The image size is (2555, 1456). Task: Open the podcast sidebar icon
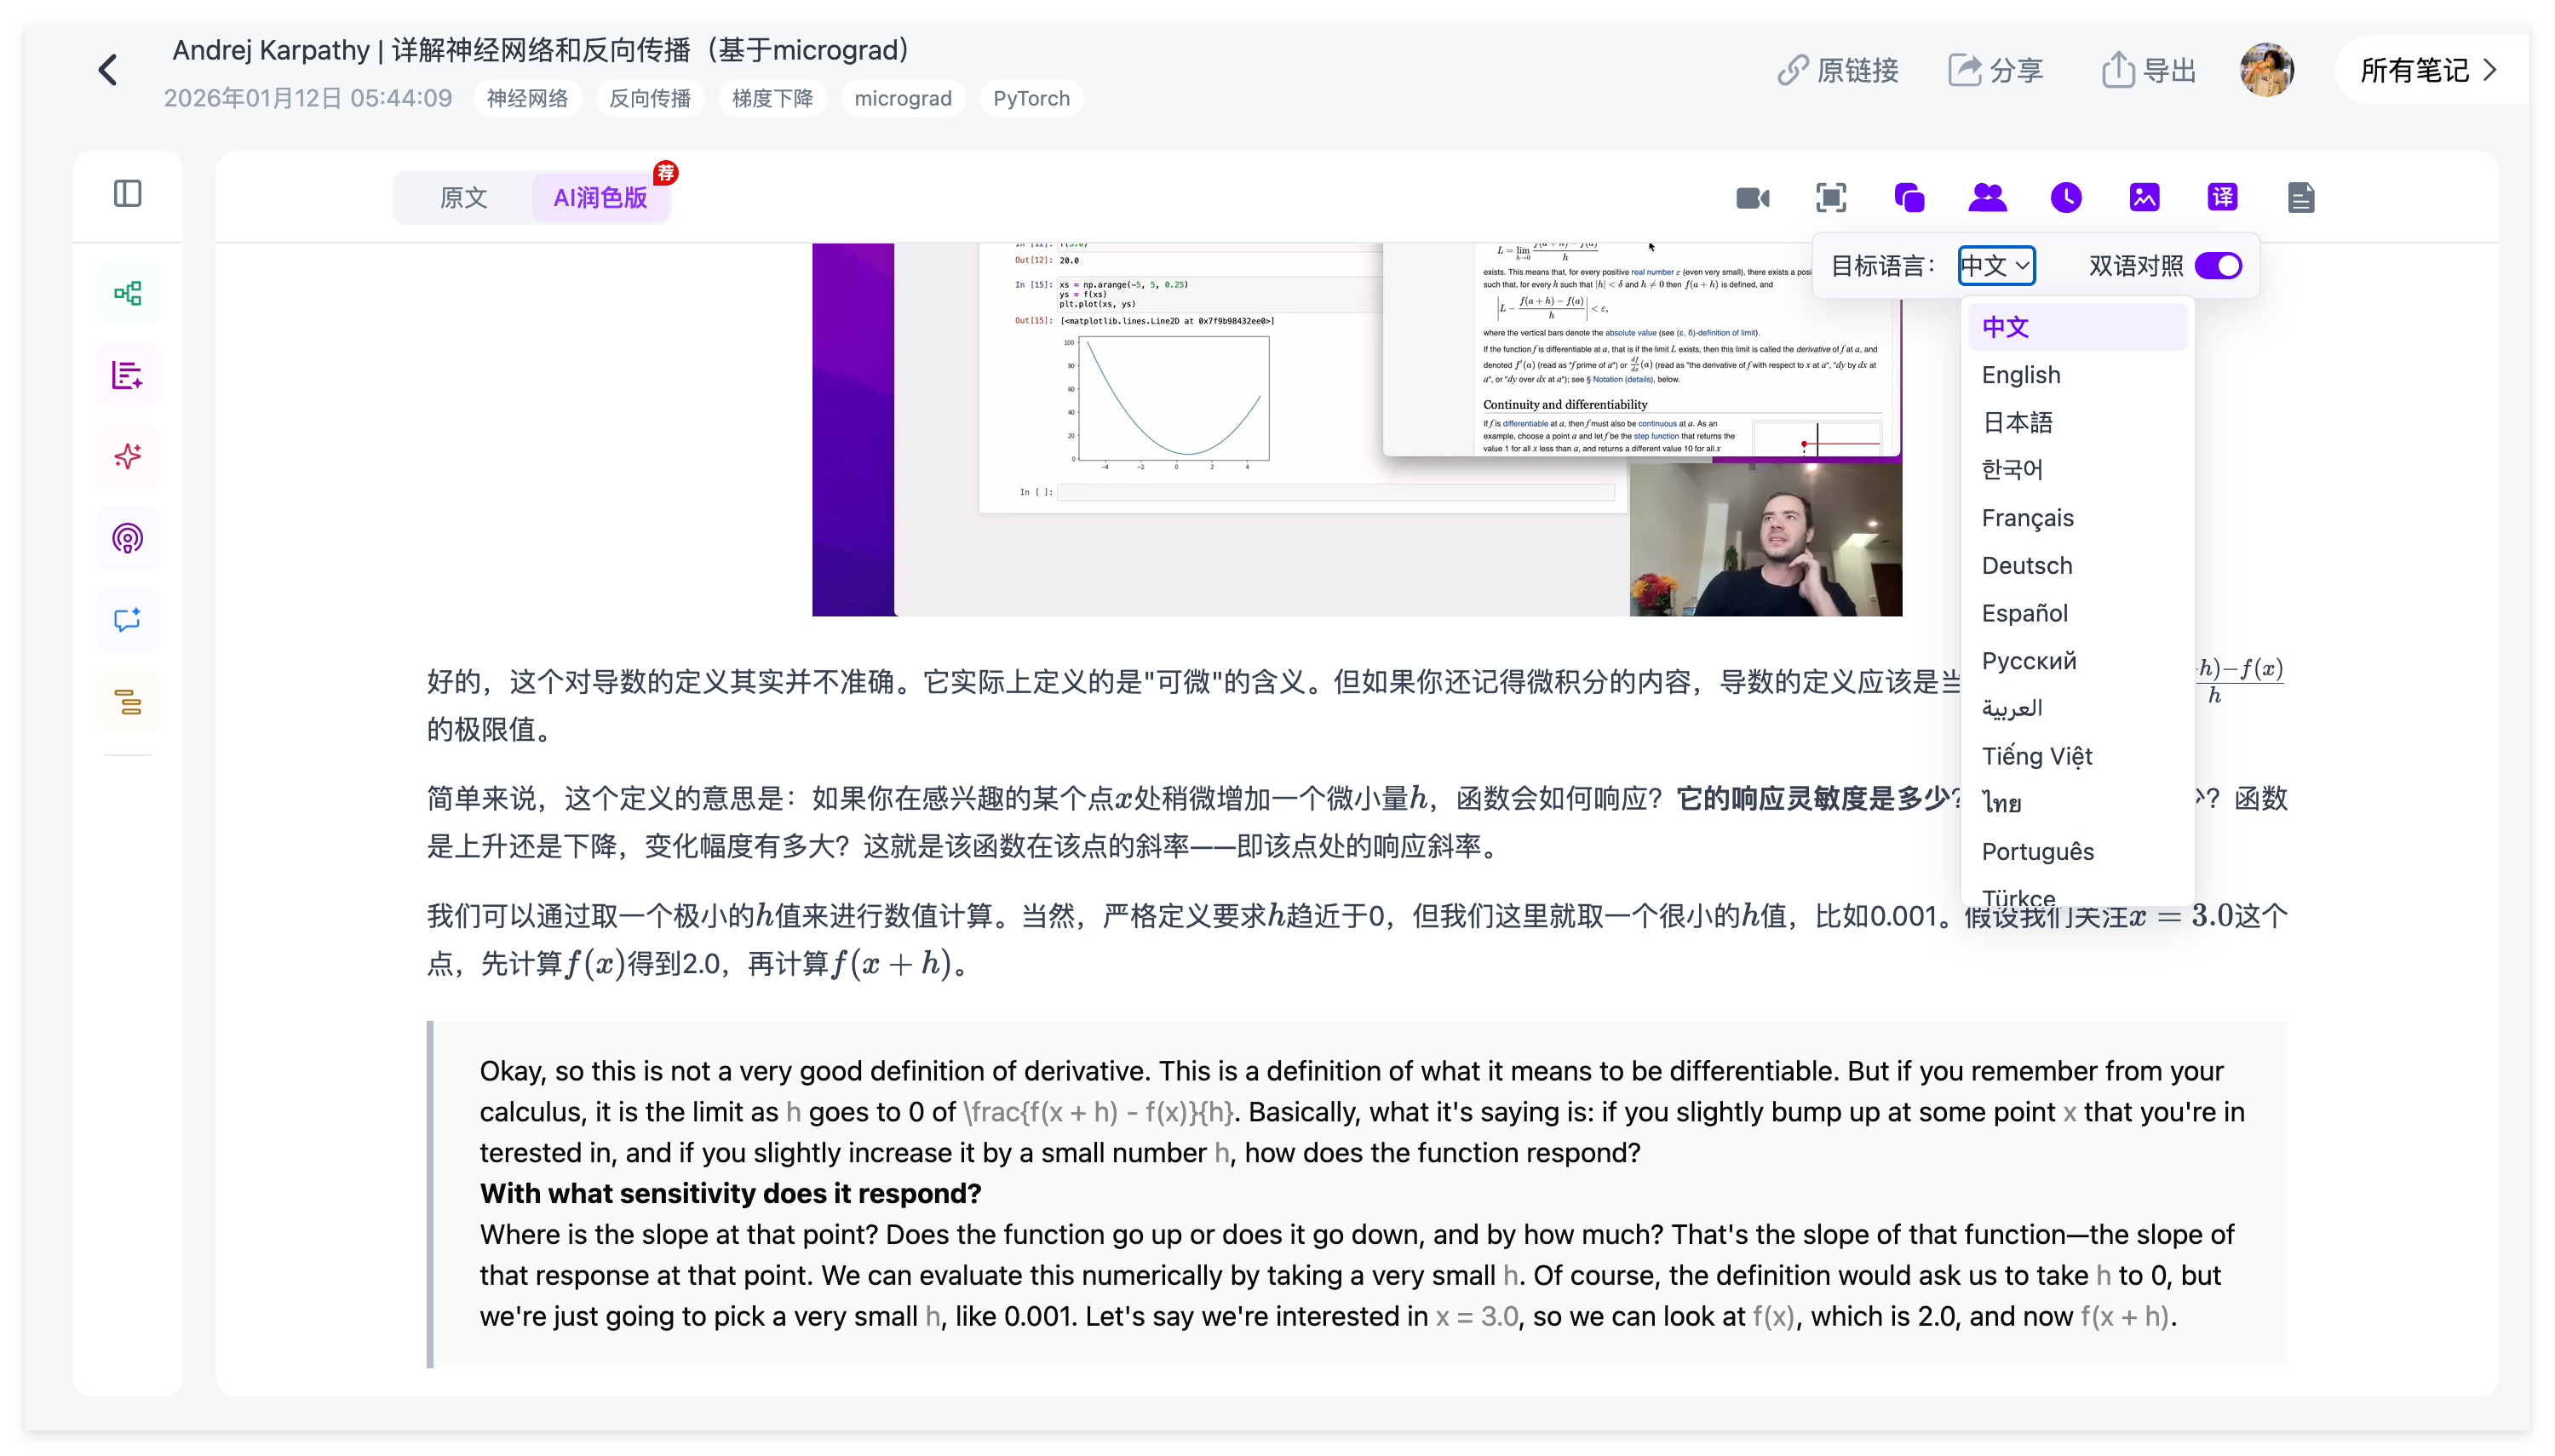click(x=127, y=539)
